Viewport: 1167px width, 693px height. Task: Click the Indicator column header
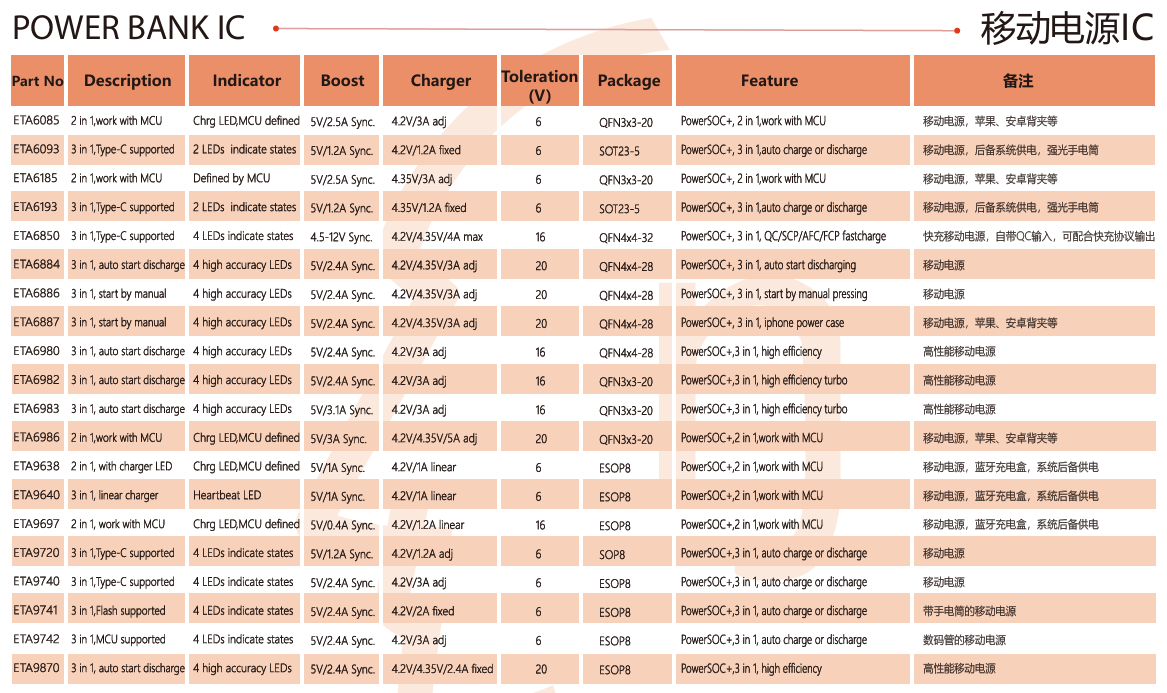pos(246,81)
